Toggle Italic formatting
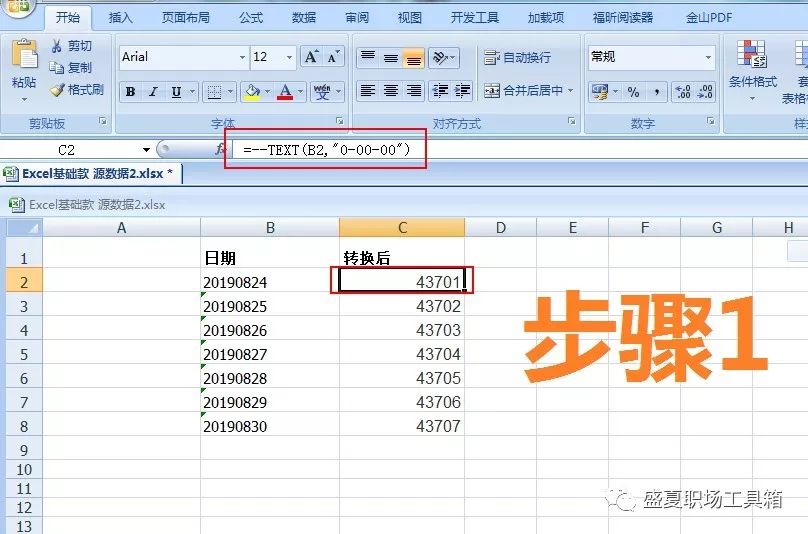 point(153,92)
